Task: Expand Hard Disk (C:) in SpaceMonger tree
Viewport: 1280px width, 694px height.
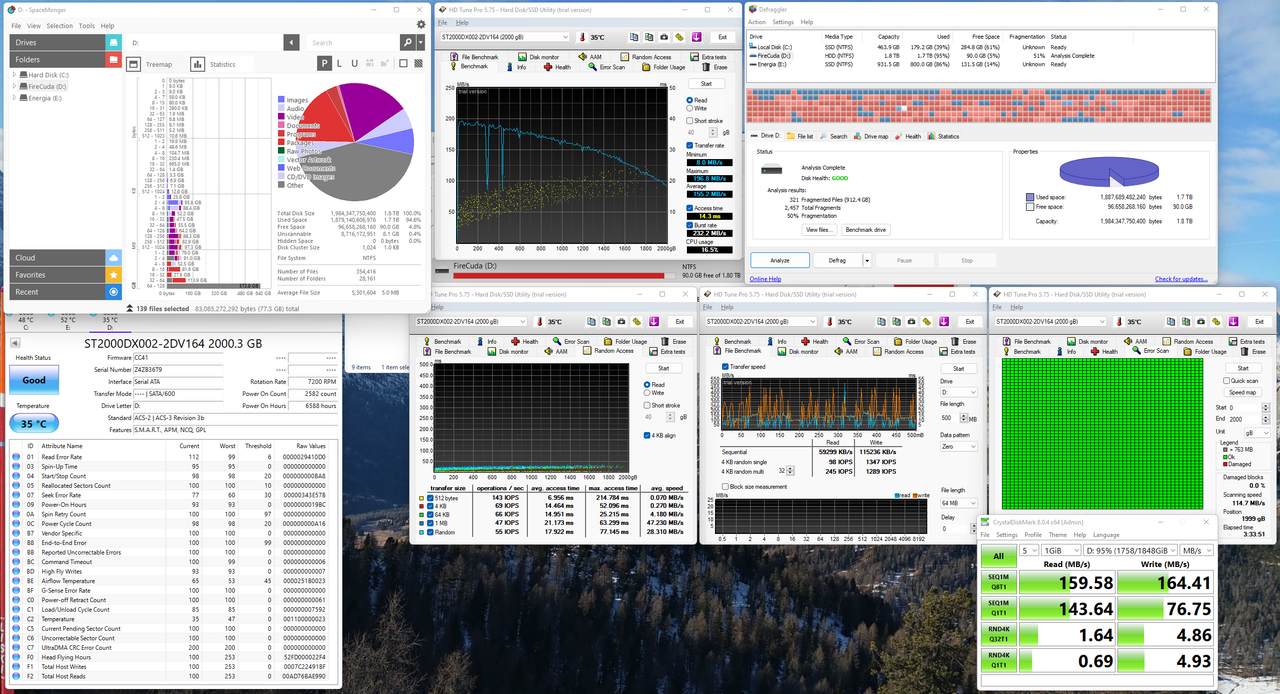Action: [x=15, y=75]
